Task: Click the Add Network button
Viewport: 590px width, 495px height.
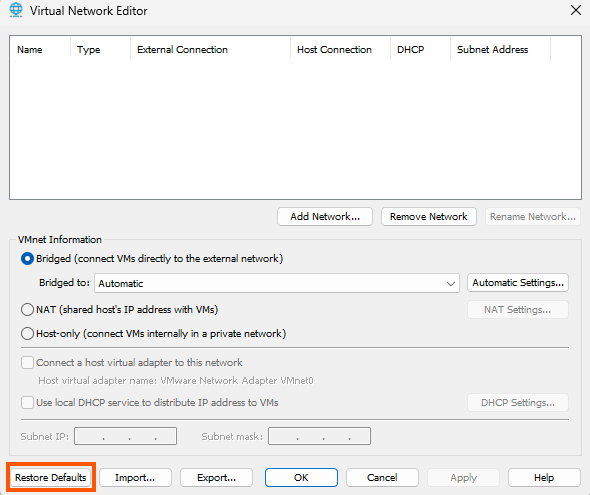Action: 325,217
